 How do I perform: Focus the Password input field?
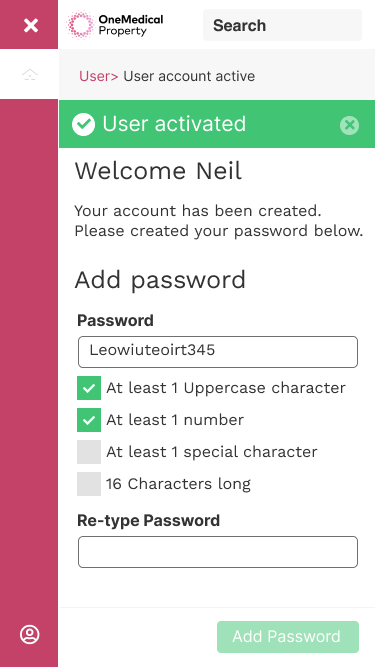pyautogui.click(x=218, y=352)
